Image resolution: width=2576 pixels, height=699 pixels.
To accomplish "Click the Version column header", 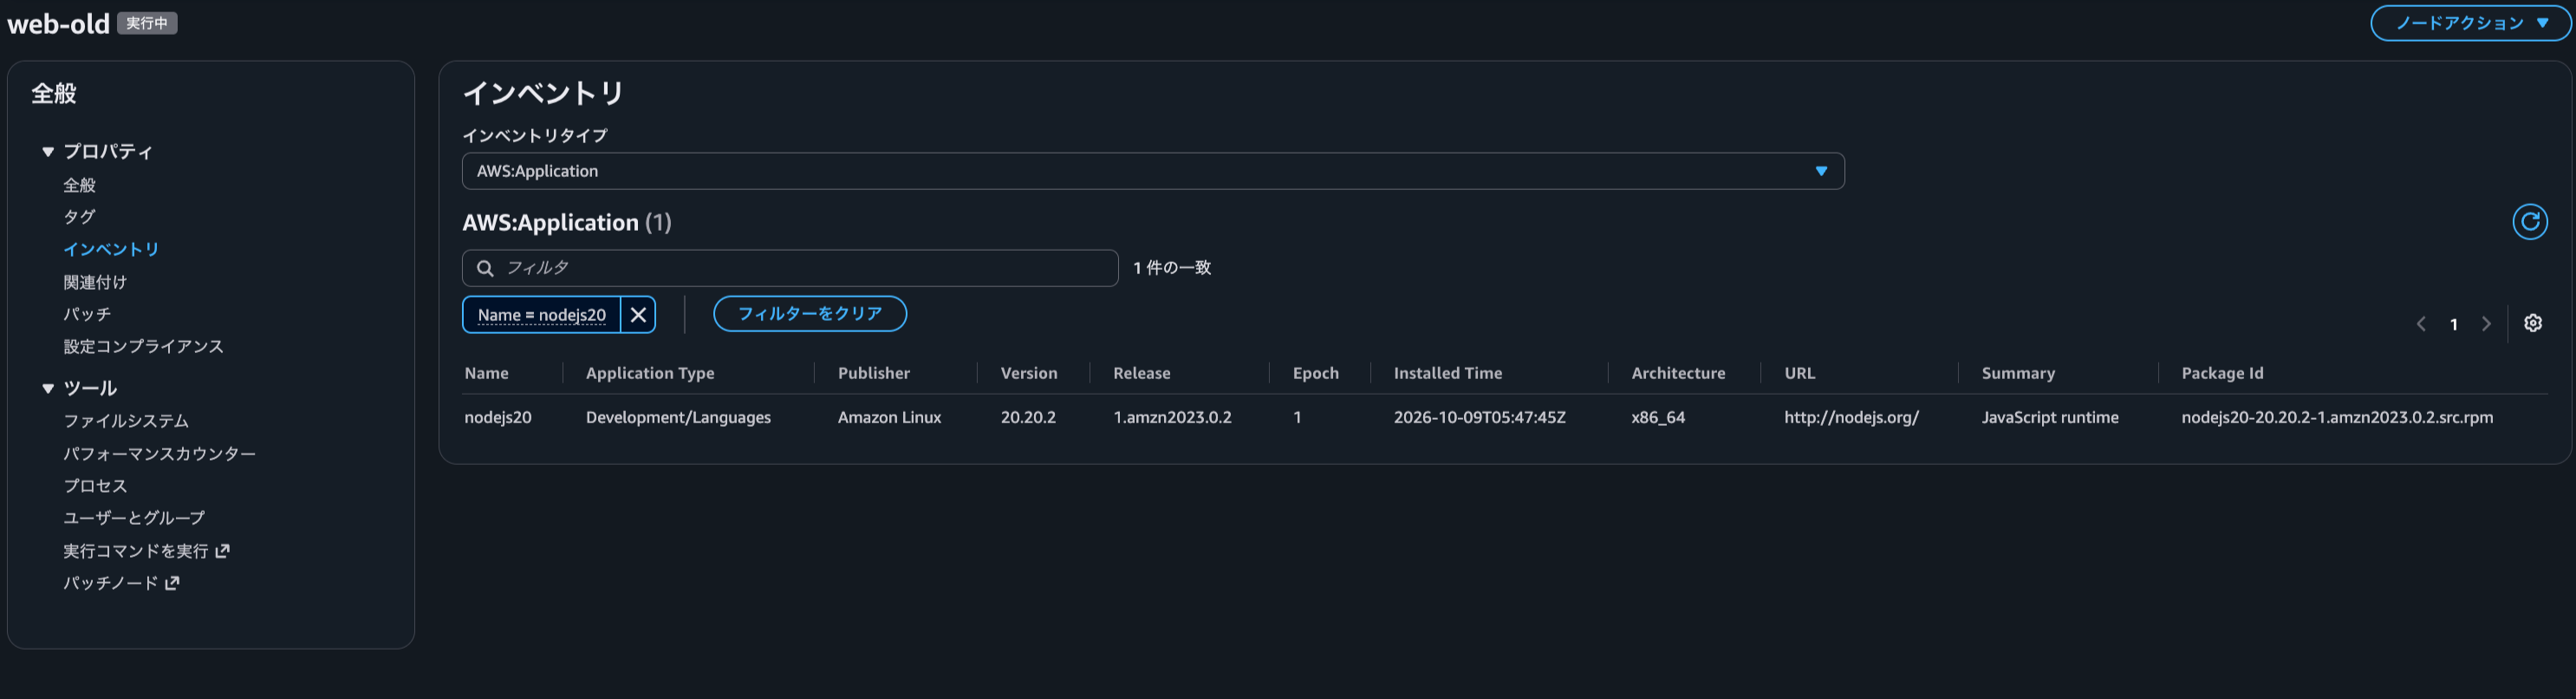I will (x=1029, y=373).
